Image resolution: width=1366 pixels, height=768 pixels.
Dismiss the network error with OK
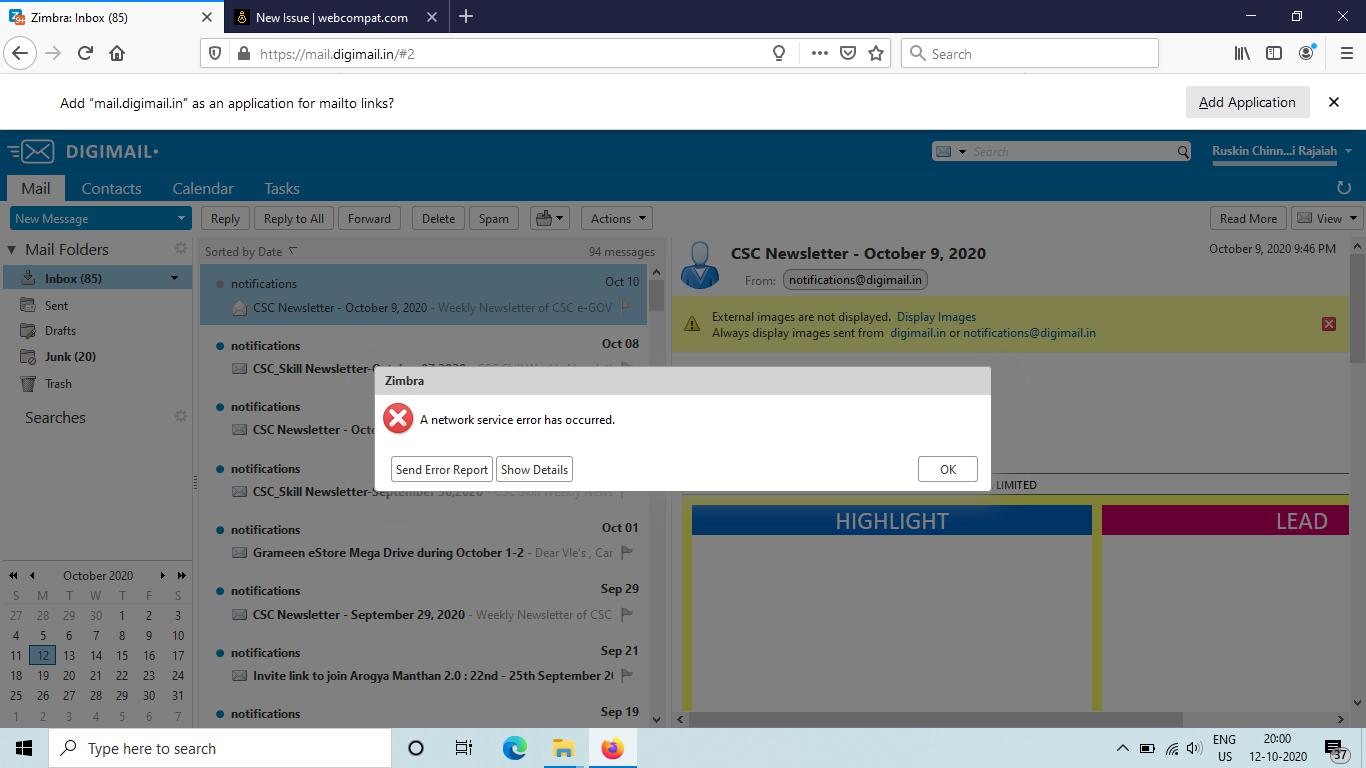946,469
